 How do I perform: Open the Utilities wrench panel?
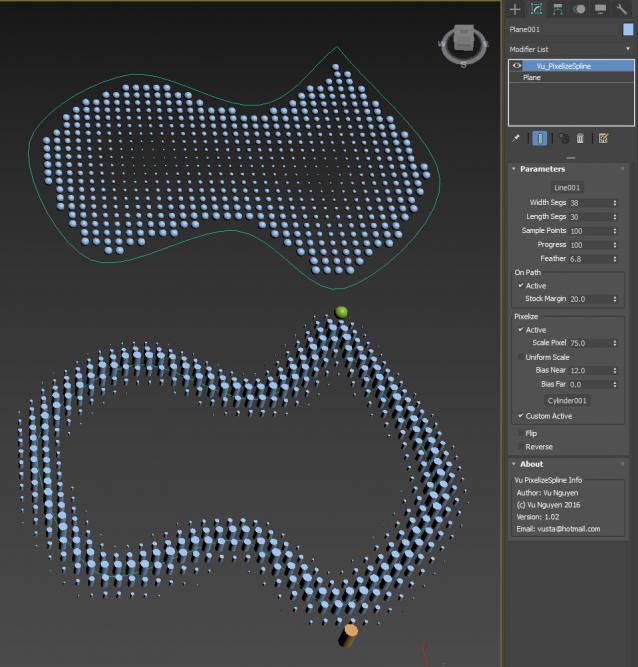tap(622, 9)
